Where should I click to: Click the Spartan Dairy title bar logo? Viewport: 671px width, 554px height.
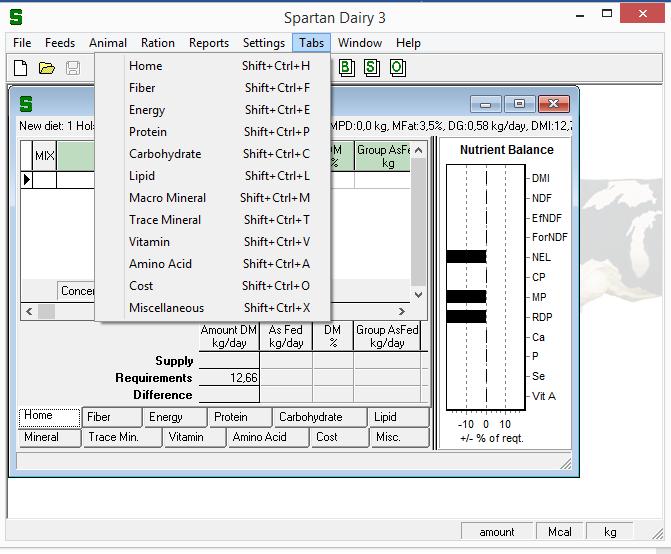point(16,17)
